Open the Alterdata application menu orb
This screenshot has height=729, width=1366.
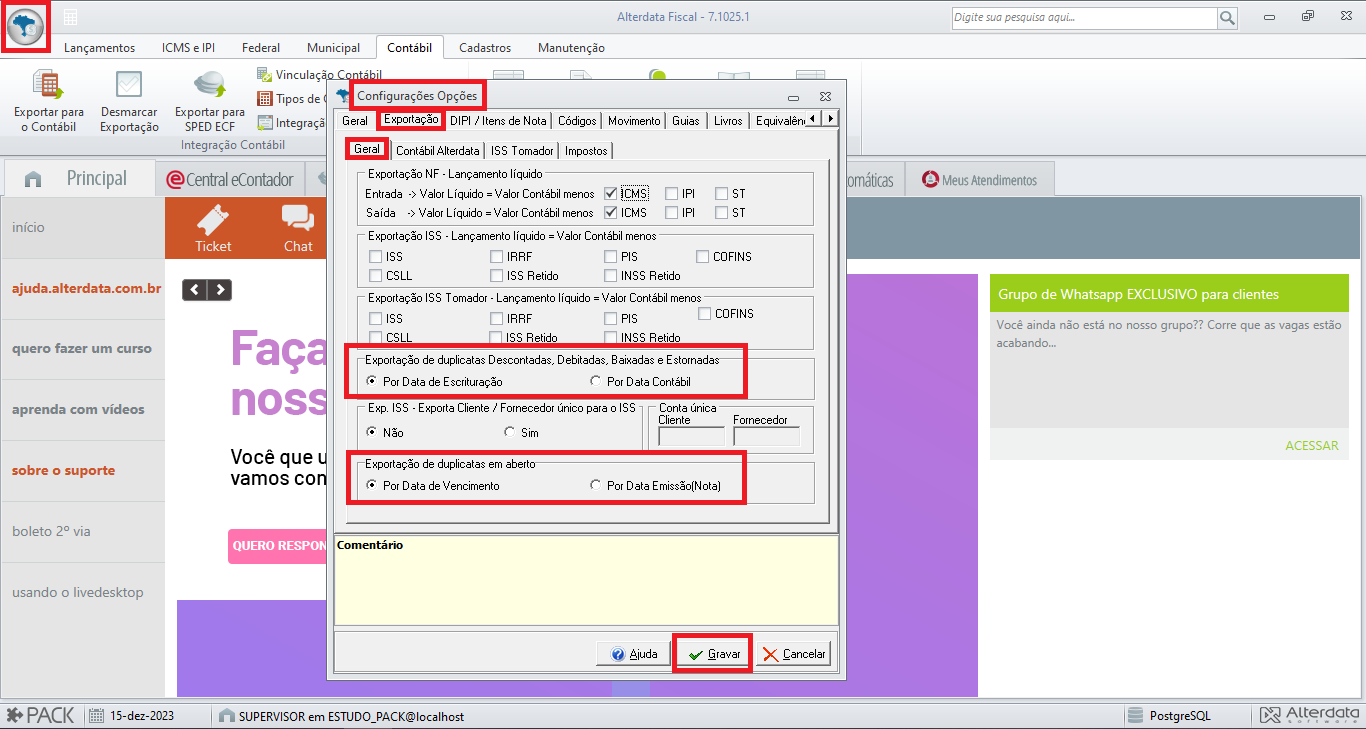coord(26,27)
